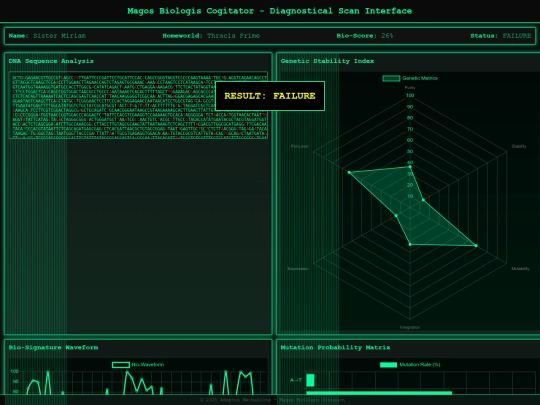Viewport: 540px width, 405px height.
Task: Click the Status value 'FAILURE' in header
Action: (x=517, y=35)
